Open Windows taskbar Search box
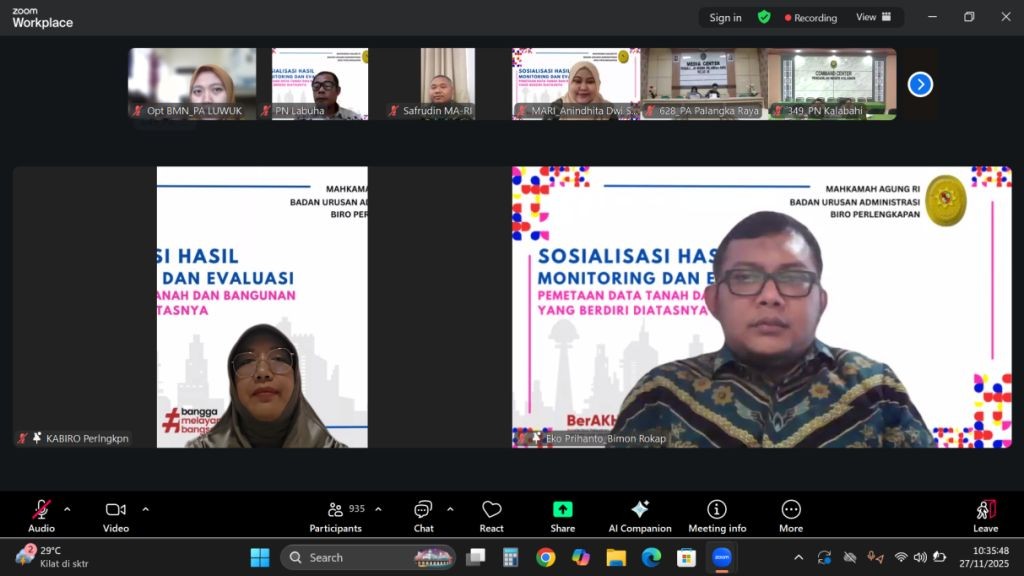The height and width of the screenshot is (576, 1024). [367, 557]
